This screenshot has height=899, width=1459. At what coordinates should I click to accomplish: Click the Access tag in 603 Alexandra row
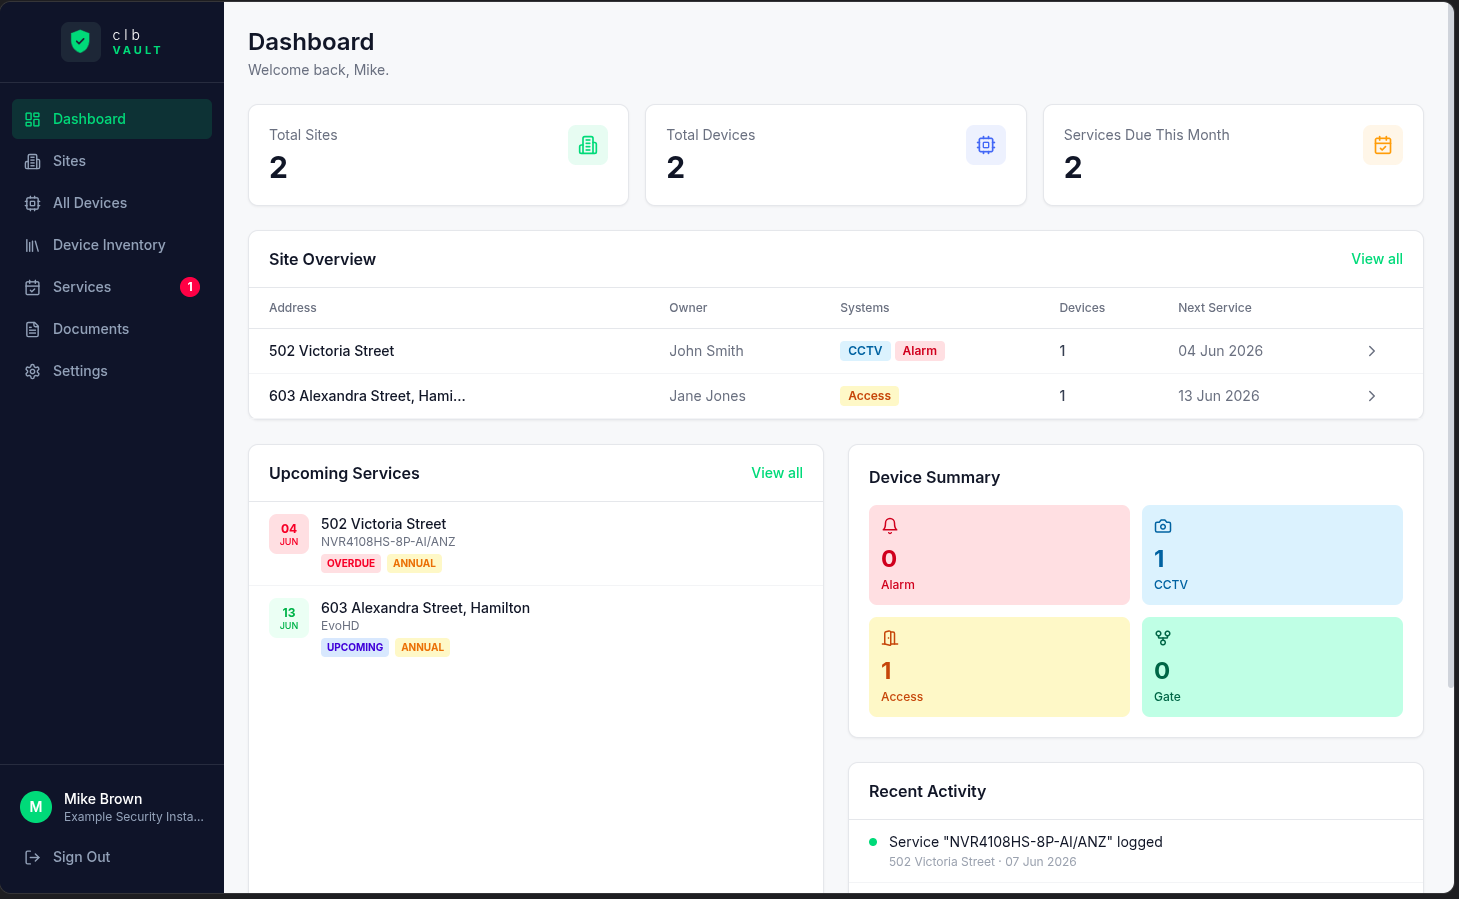(869, 396)
